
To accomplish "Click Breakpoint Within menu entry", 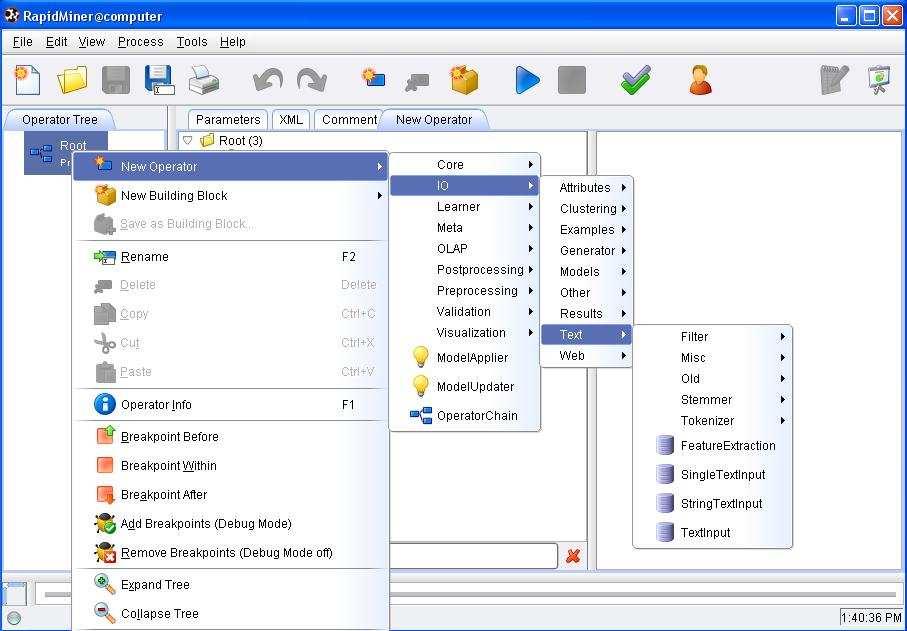I will (231, 466).
